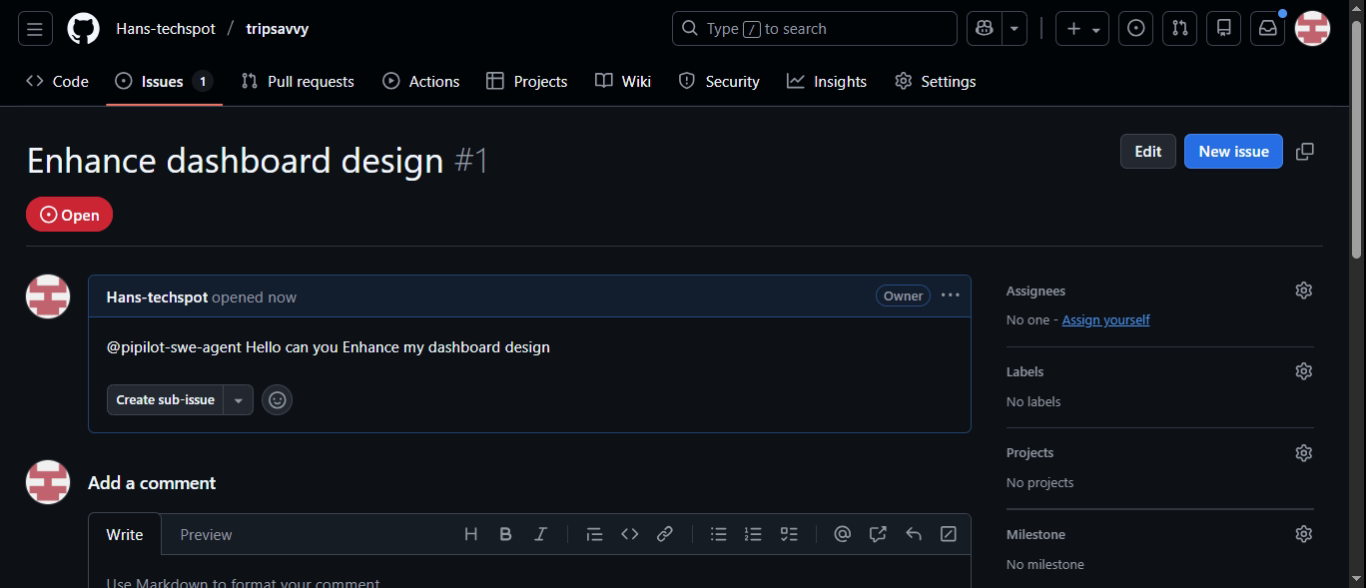Image resolution: width=1366 pixels, height=588 pixels.
Task: Insert a mention with the @ icon
Action: point(842,535)
